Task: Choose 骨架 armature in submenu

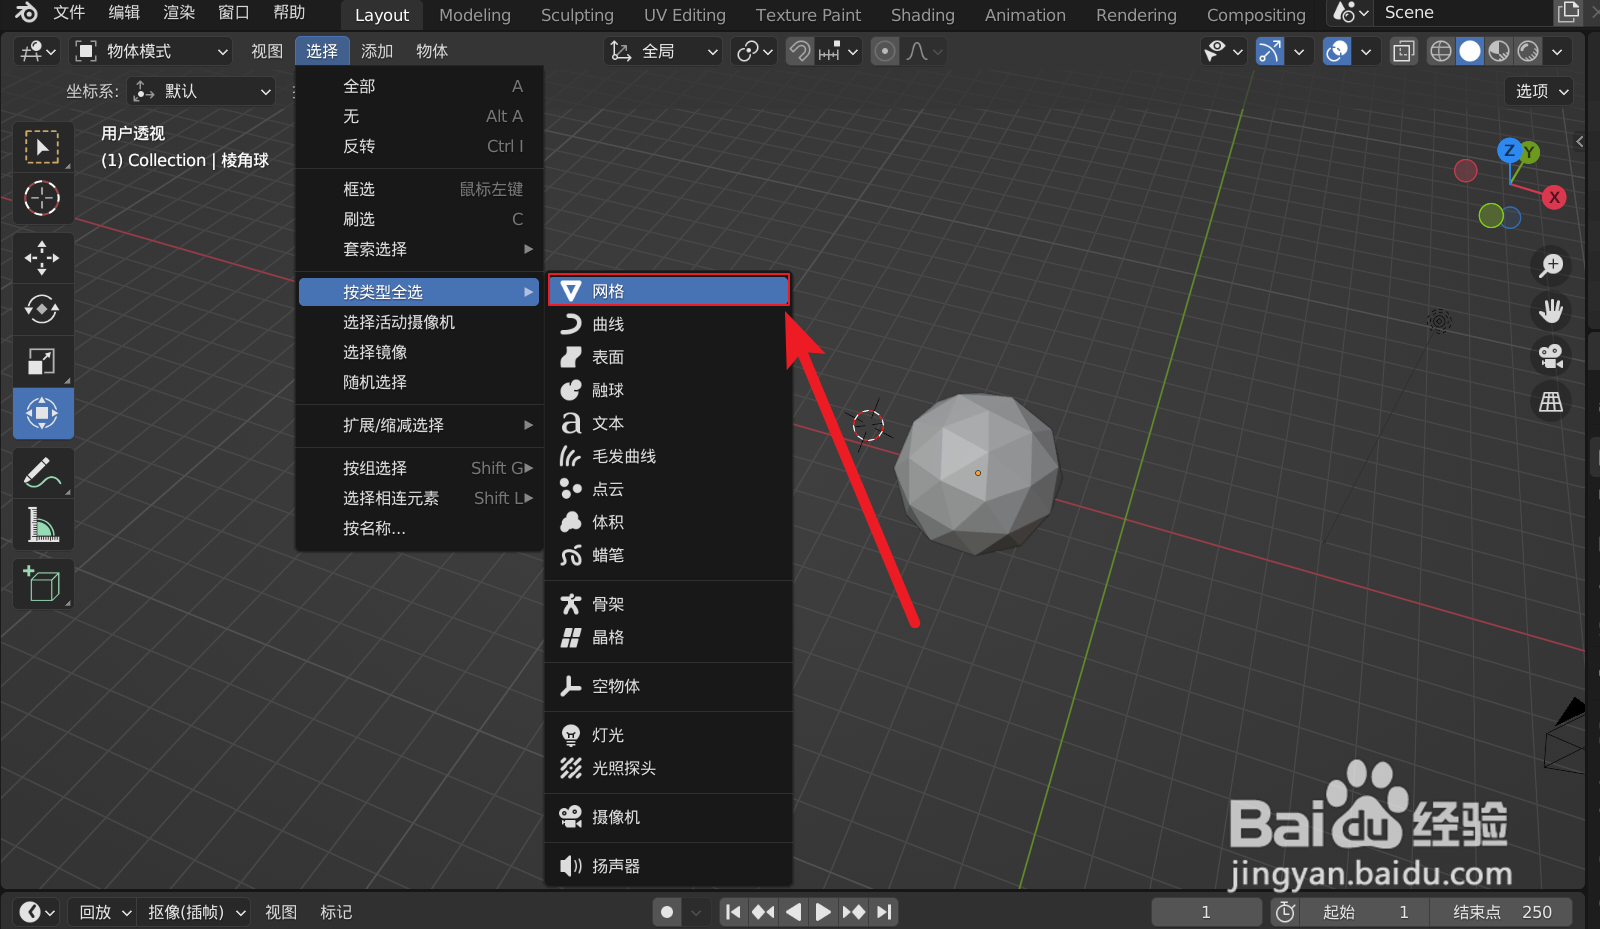Action: click(x=668, y=604)
